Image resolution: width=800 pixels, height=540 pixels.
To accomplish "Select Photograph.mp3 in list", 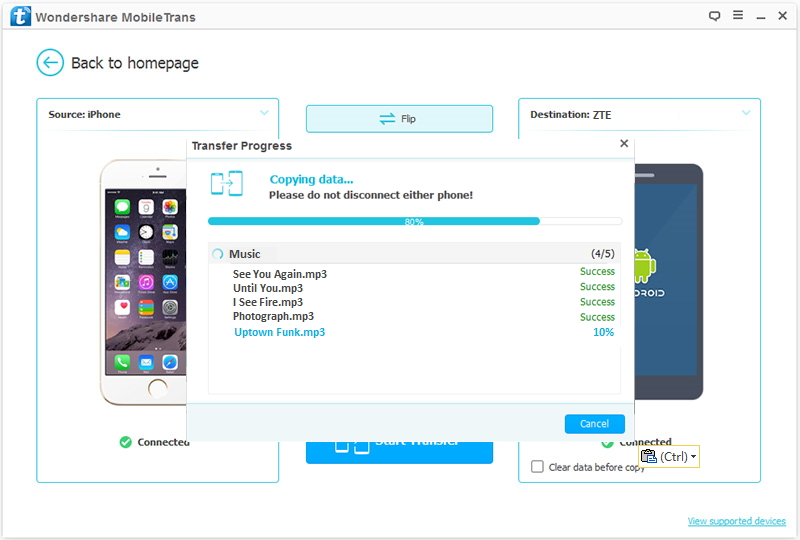I will [273, 316].
